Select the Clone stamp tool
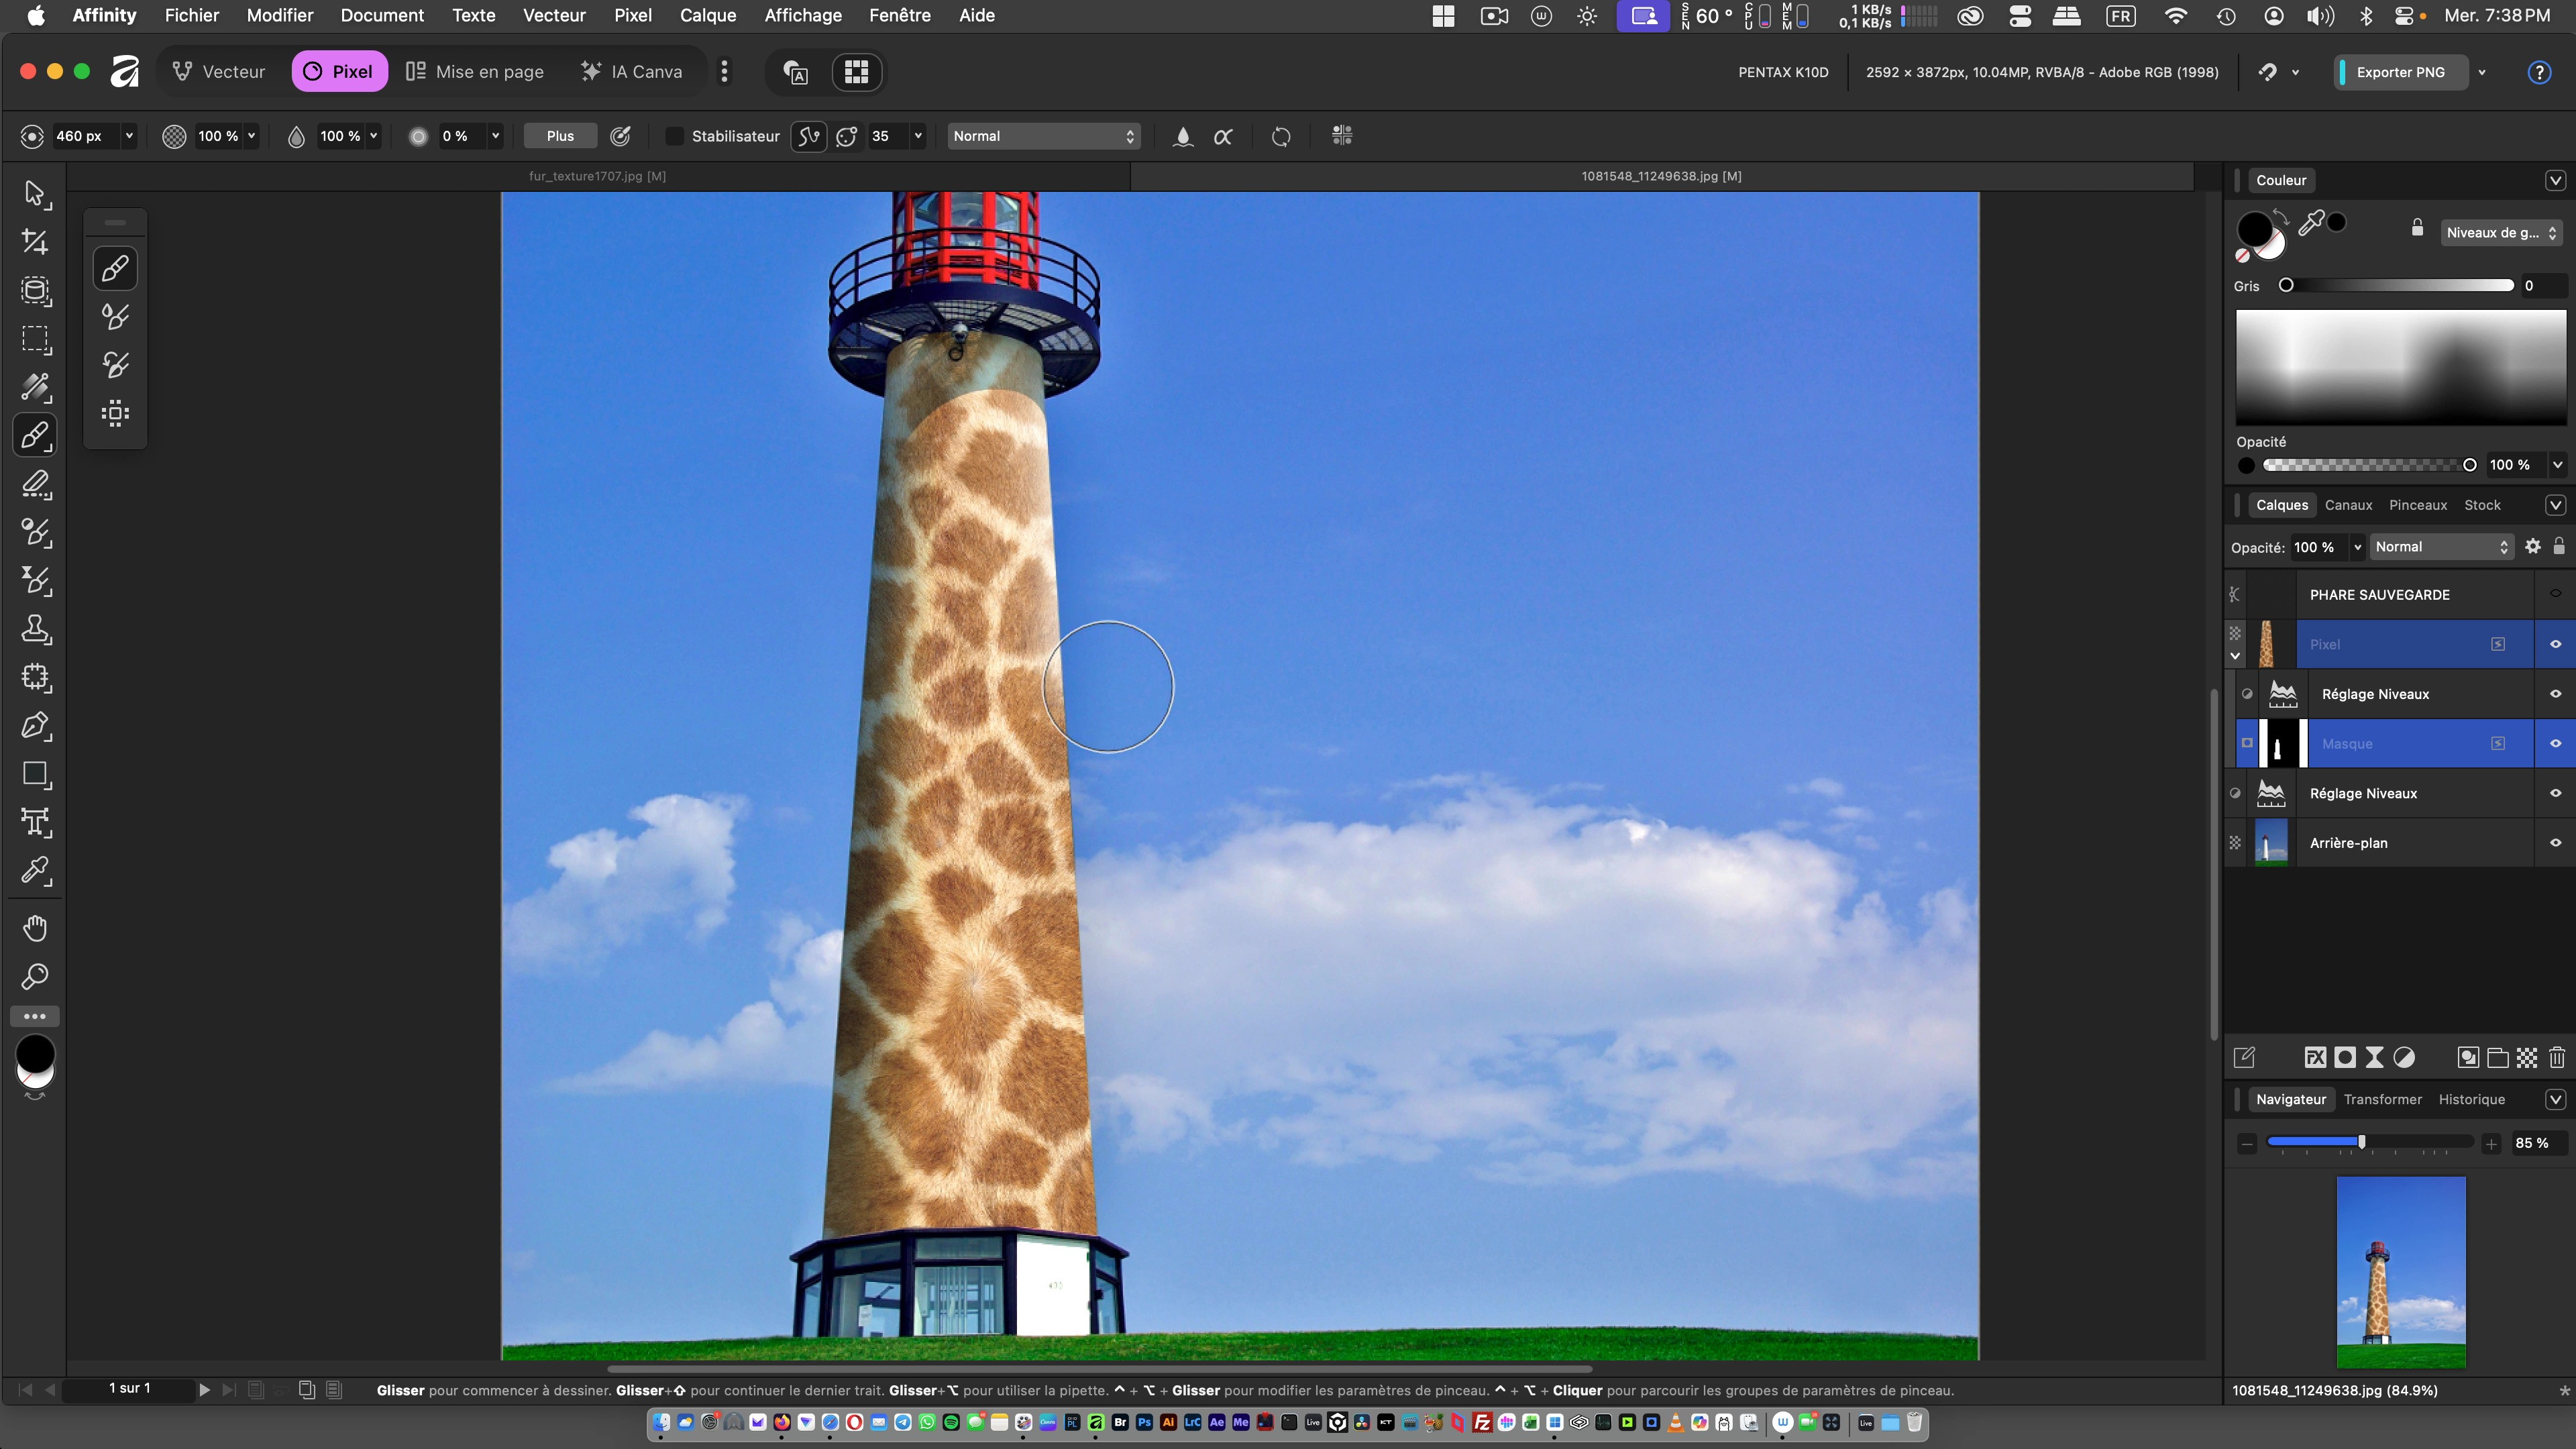This screenshot has height=1449, width=2576. (x=35, y=629)
